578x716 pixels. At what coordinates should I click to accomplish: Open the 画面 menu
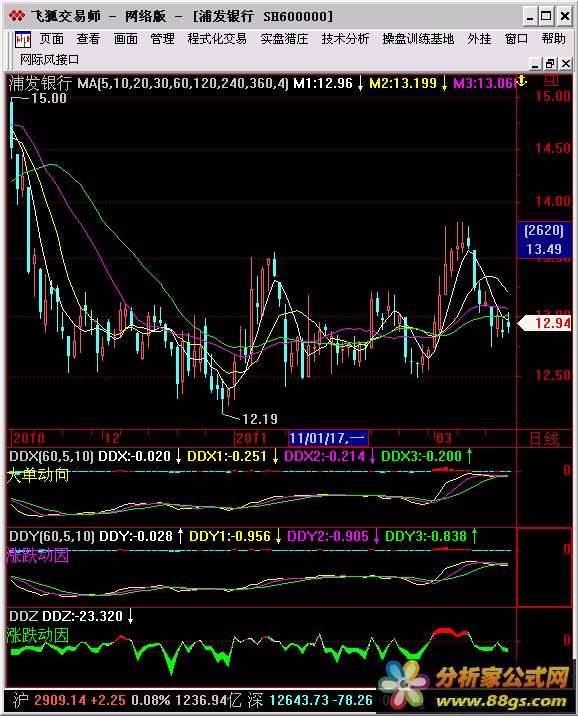click(x=126, y=39)
